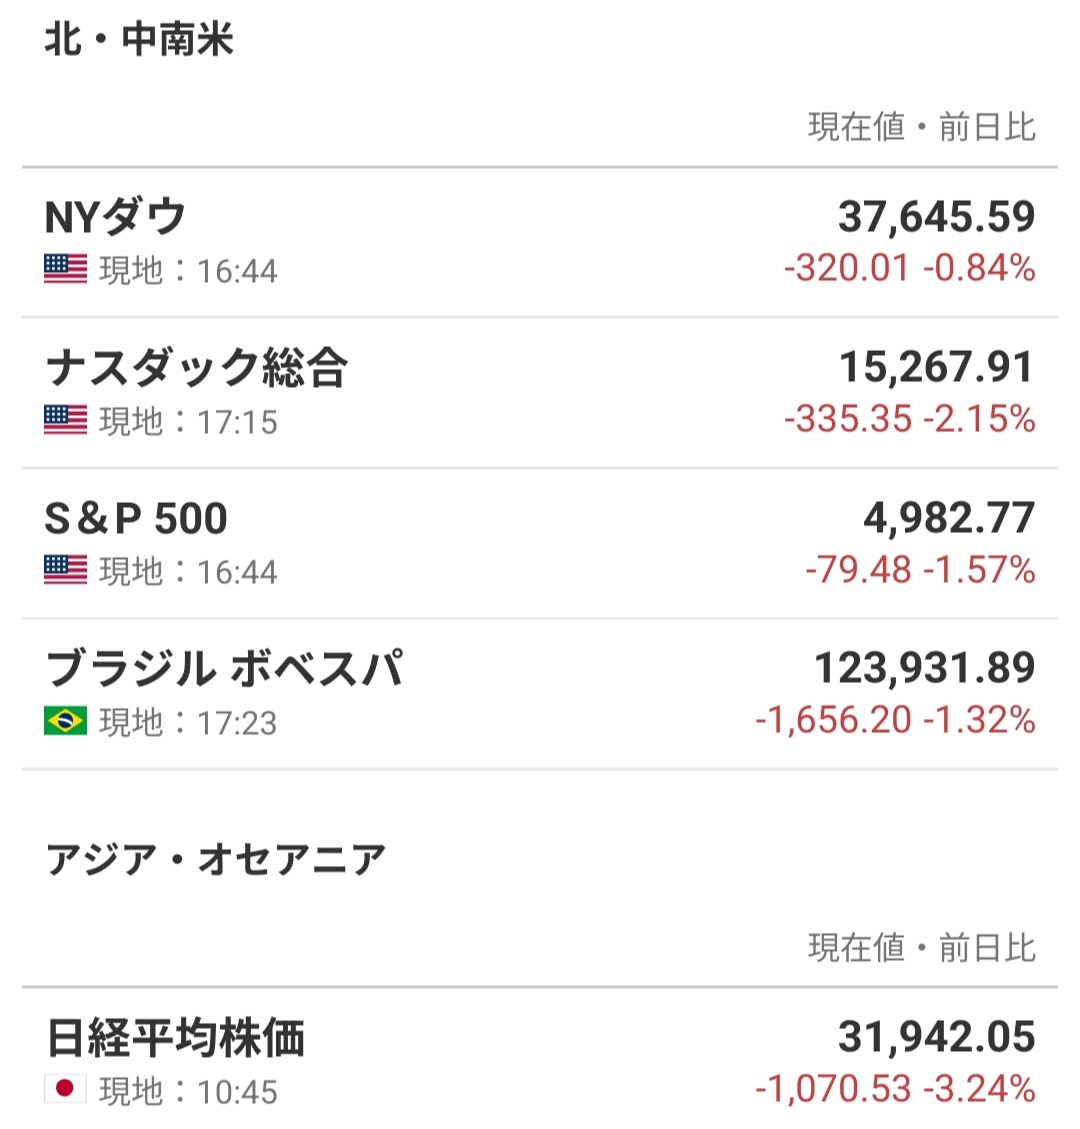
Task: Click the Brazil flag under ブラジル ボベスパ
Action: click(66, 721)
